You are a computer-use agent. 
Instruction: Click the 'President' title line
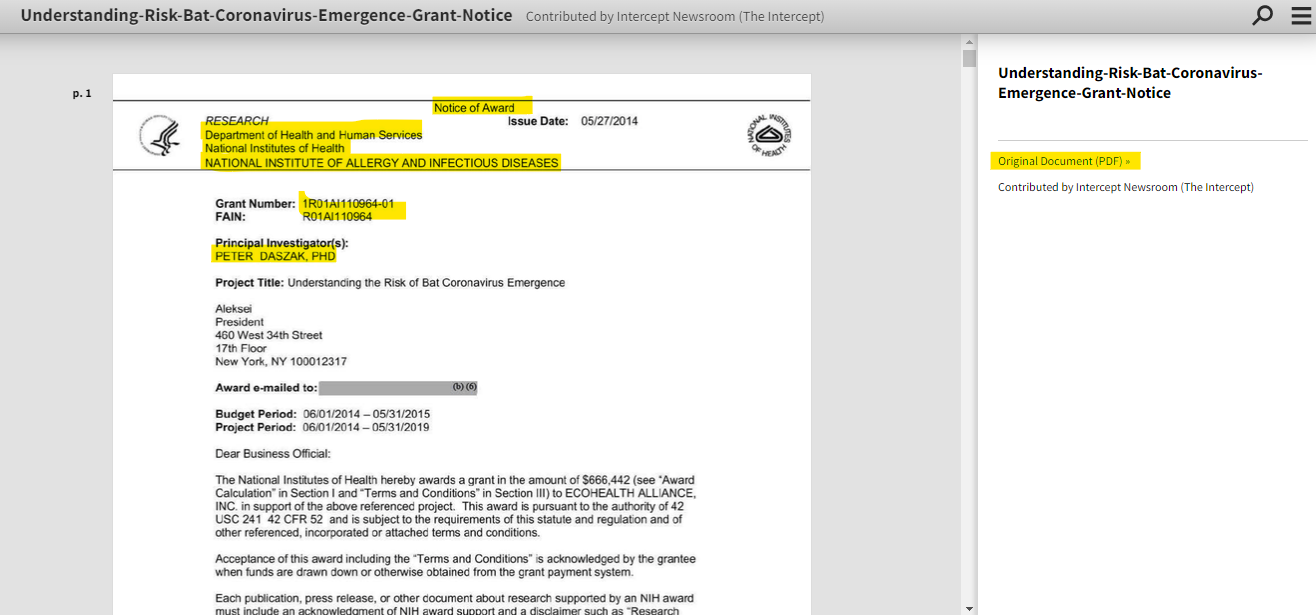(x=240, y=322)
